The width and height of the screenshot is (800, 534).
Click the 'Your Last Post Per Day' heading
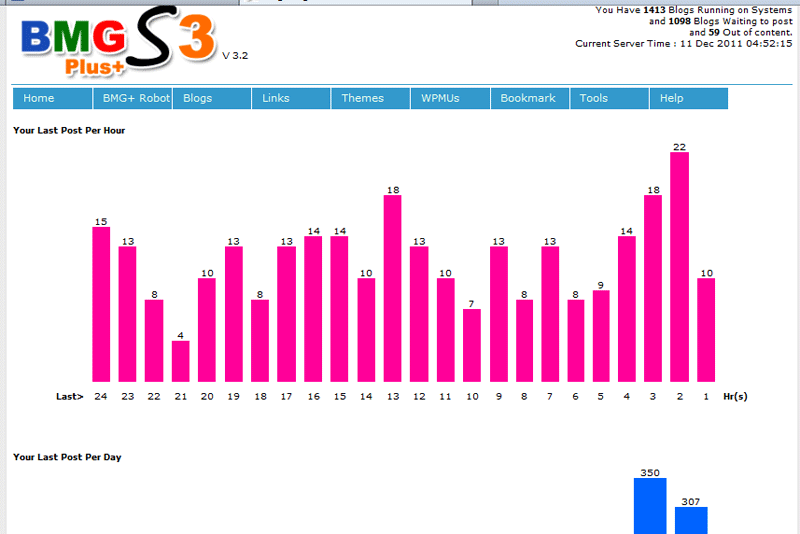67,457
